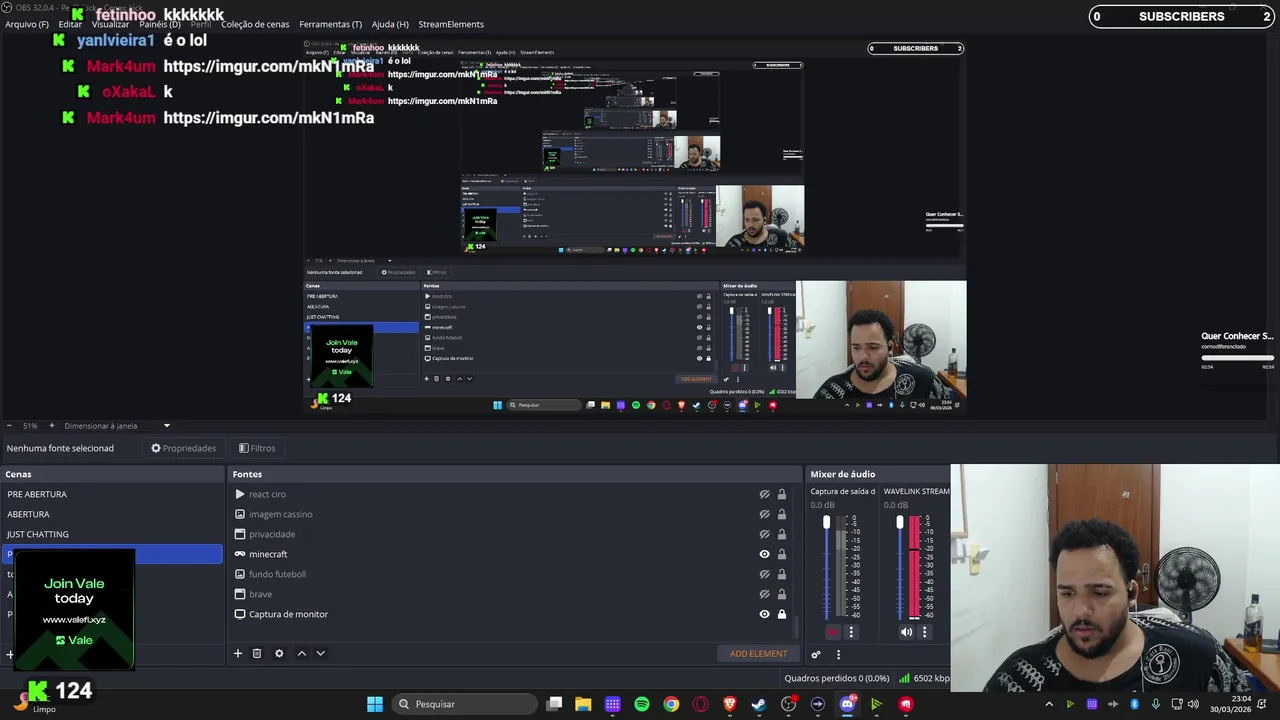The width and height of the screenshot is (1280, 720).
Task: Show the fundo futeboll source
Action: [x=764, y=574]
